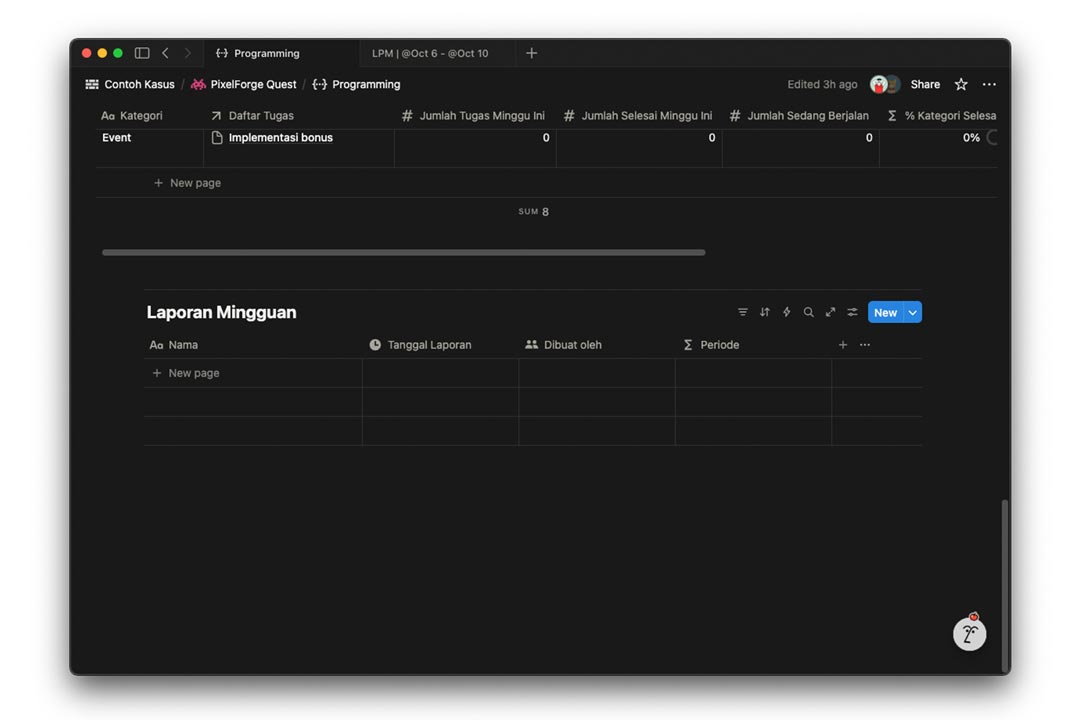Open a new tab with plus button
Viewport: 1080px width, 720px height.
click(532, 53)
